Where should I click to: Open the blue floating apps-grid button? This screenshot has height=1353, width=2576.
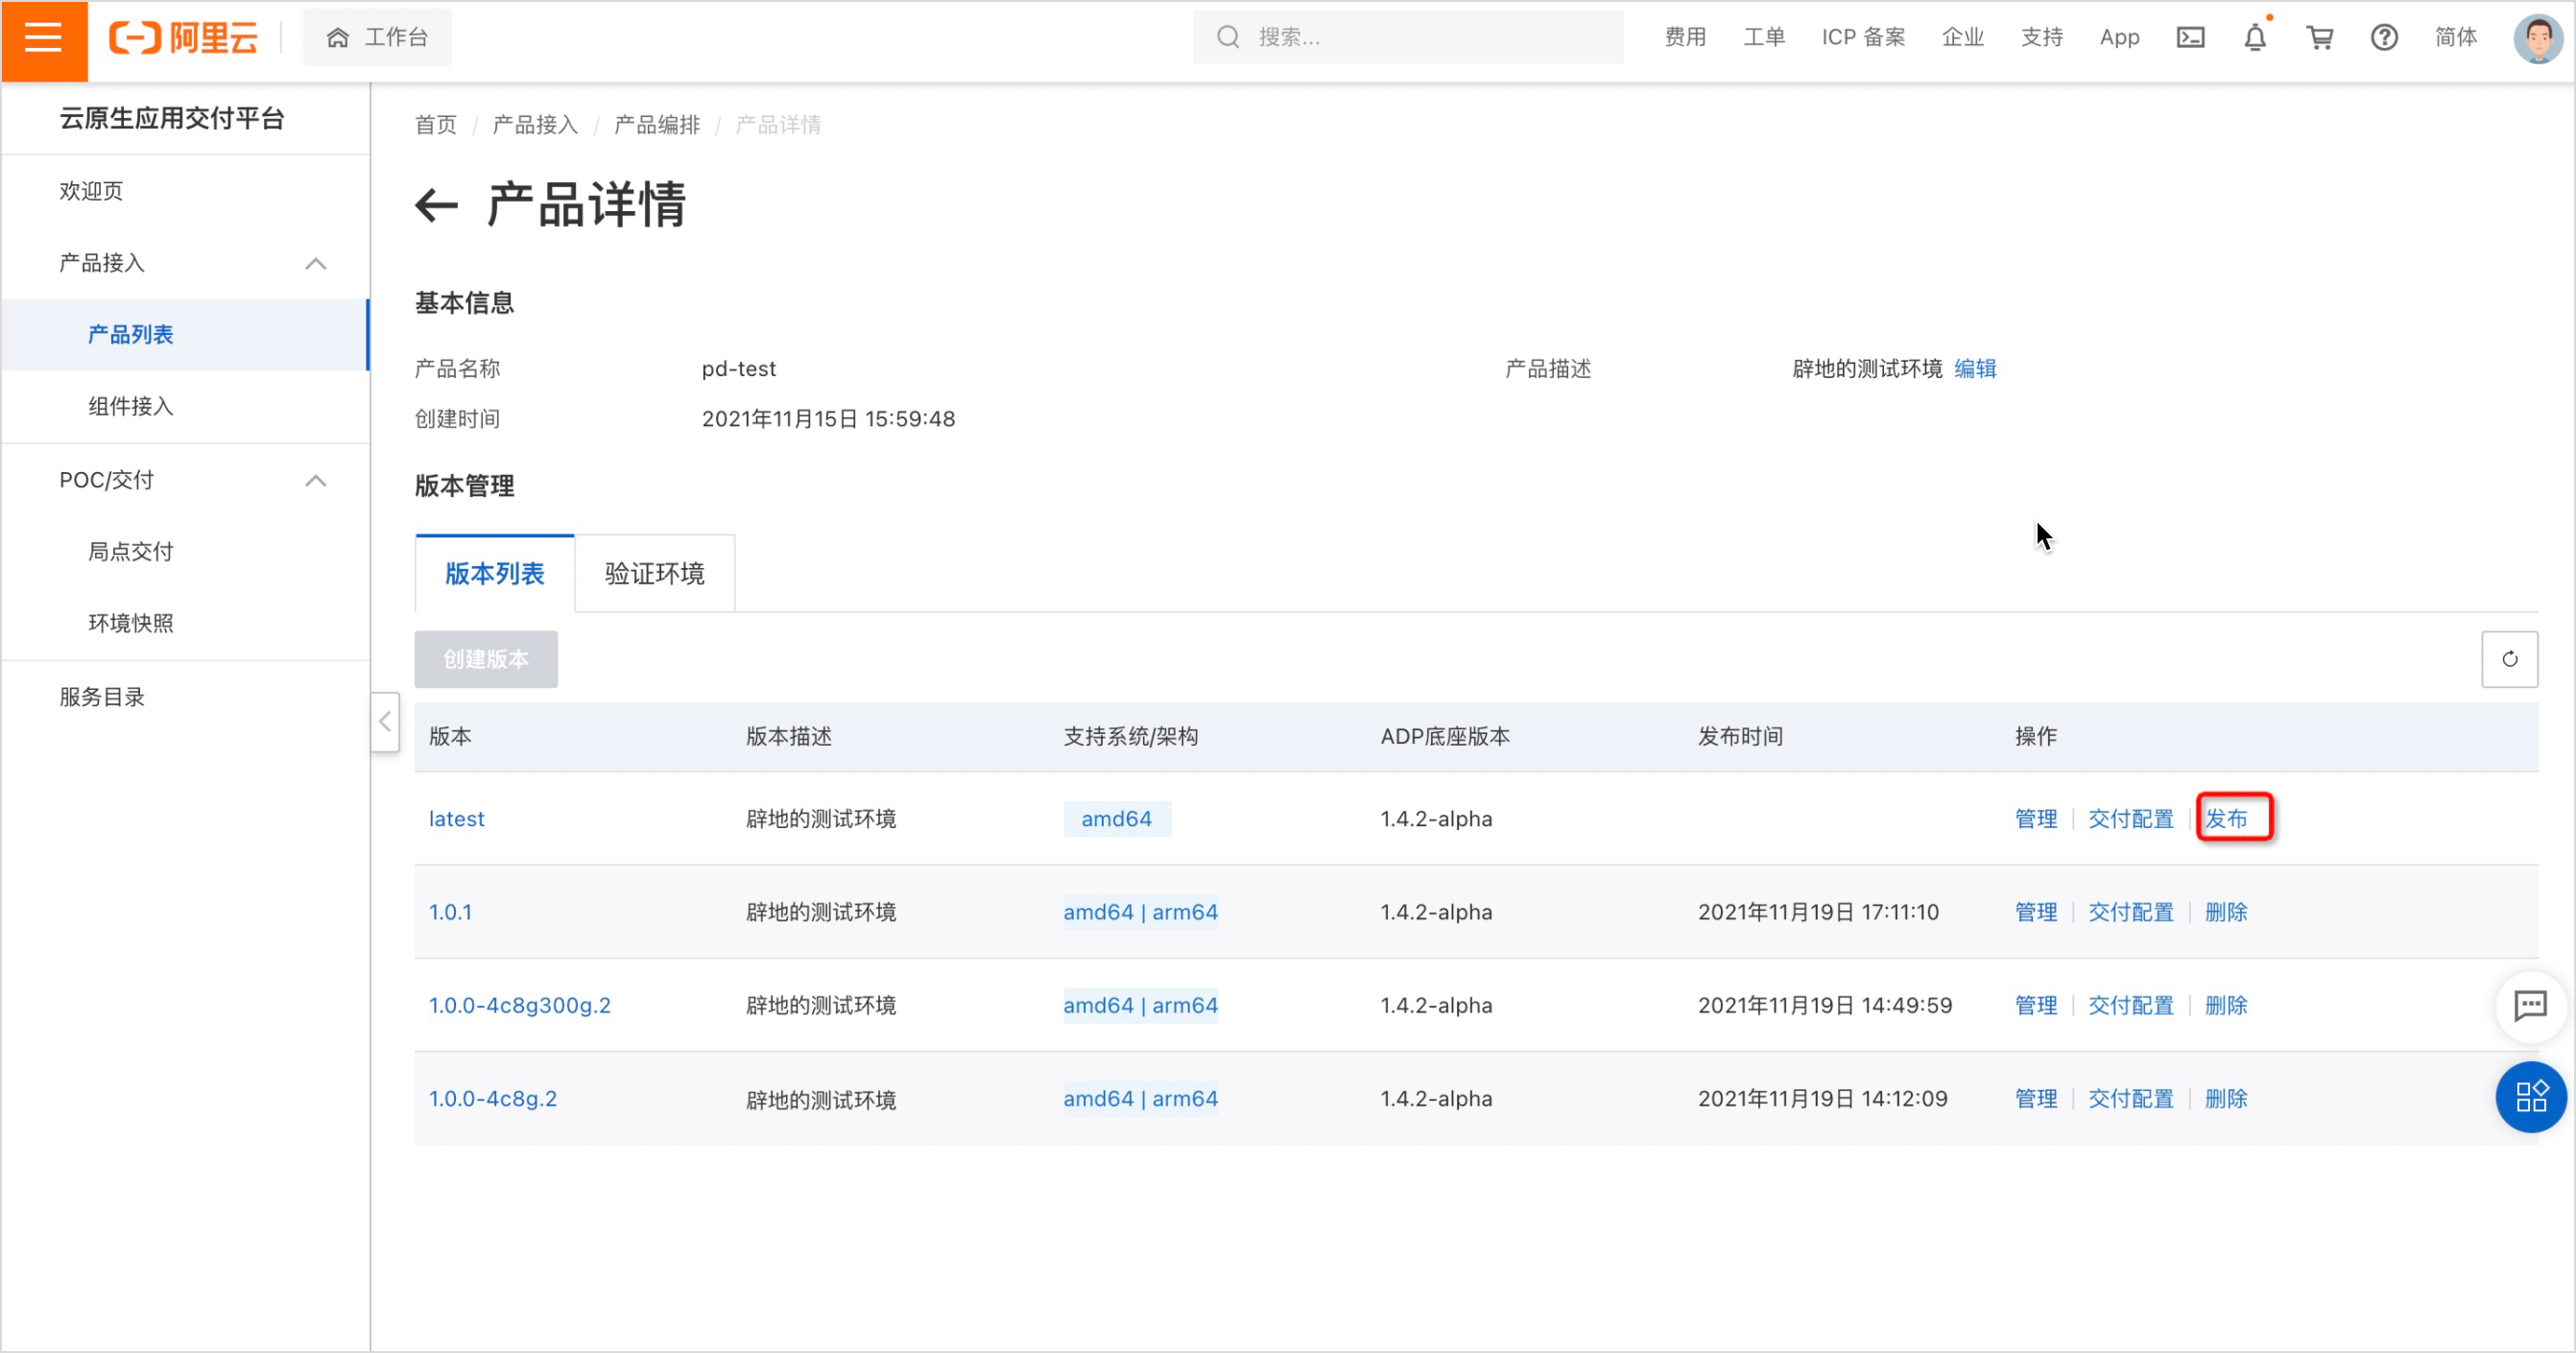2530,1097
